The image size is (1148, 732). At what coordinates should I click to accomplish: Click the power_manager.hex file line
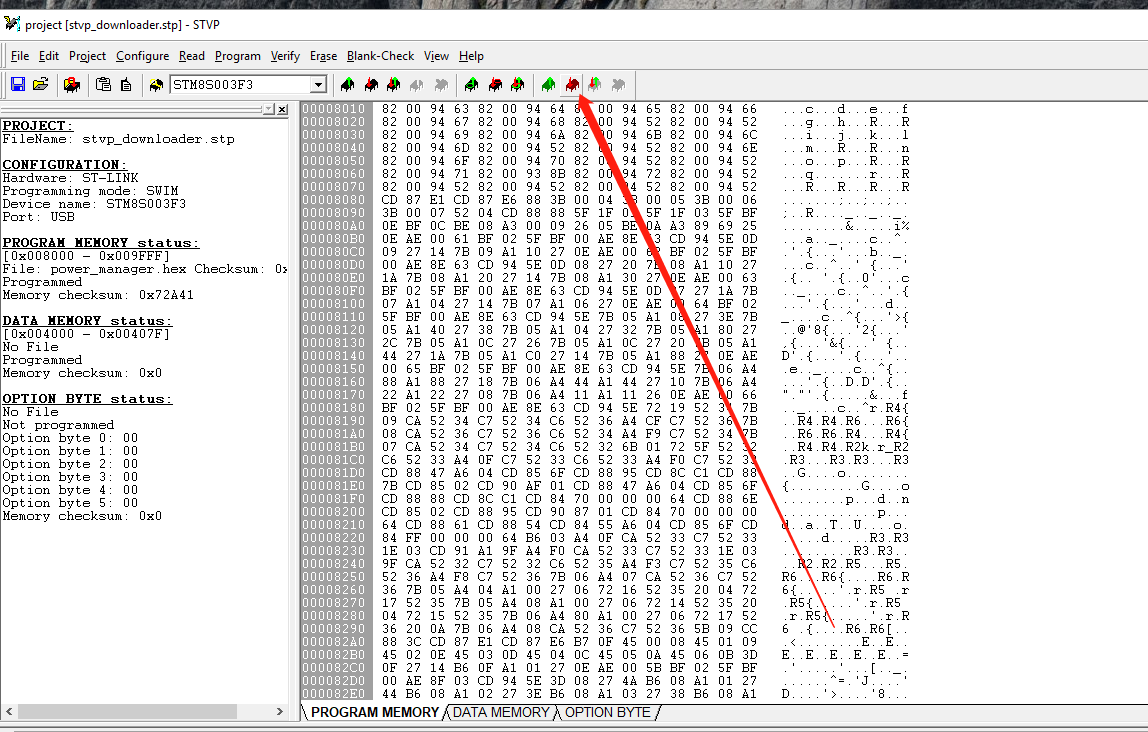click(145, 269)
